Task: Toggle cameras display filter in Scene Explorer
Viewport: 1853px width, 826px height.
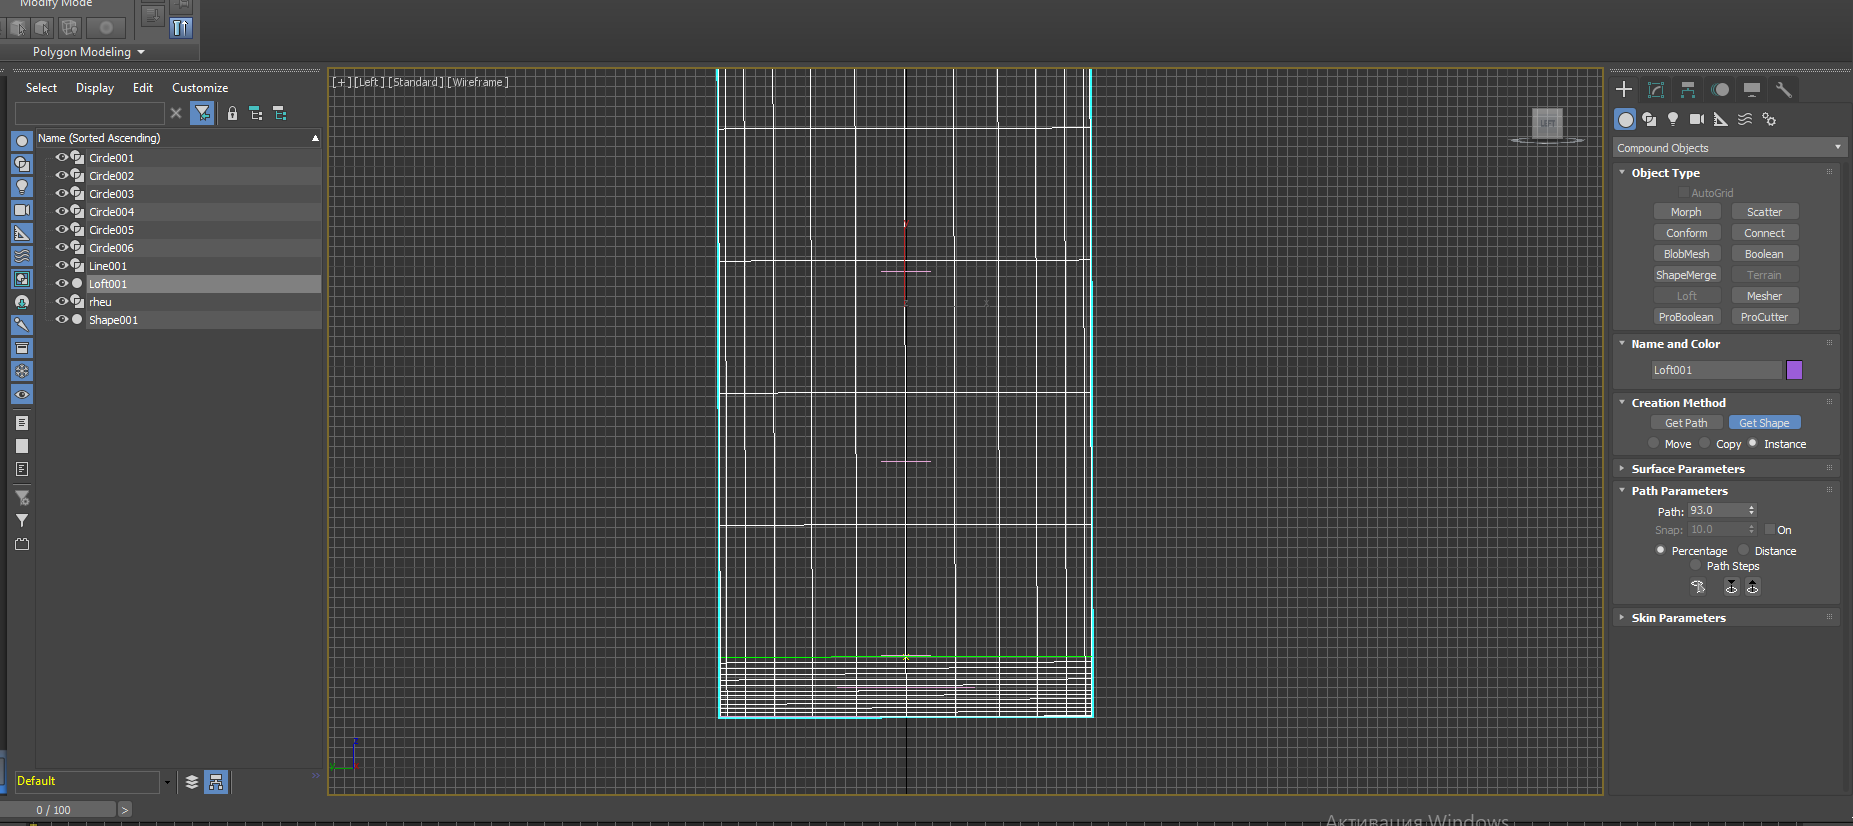Action: click(22, 210)
